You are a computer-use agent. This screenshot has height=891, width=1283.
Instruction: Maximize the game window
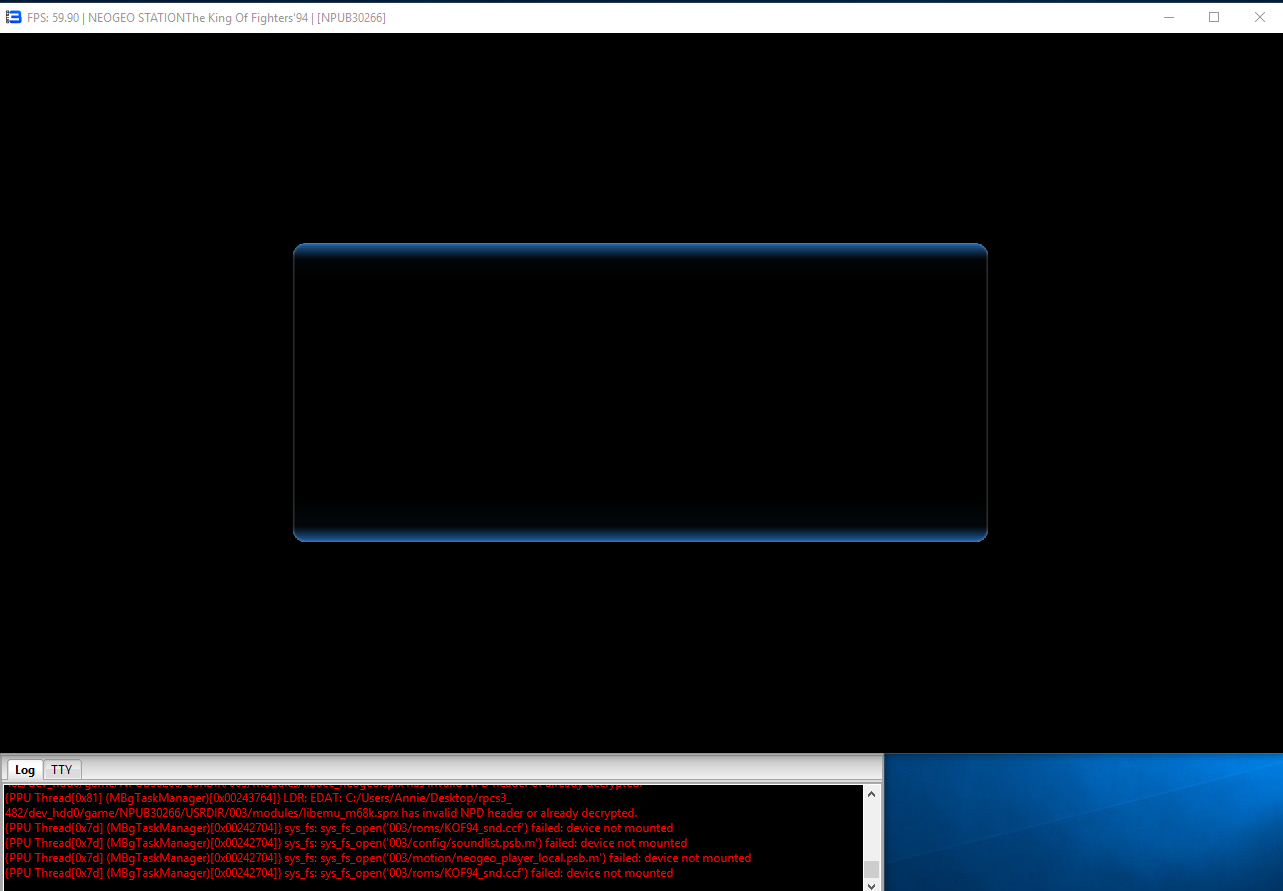click(x=1214, y=17)
